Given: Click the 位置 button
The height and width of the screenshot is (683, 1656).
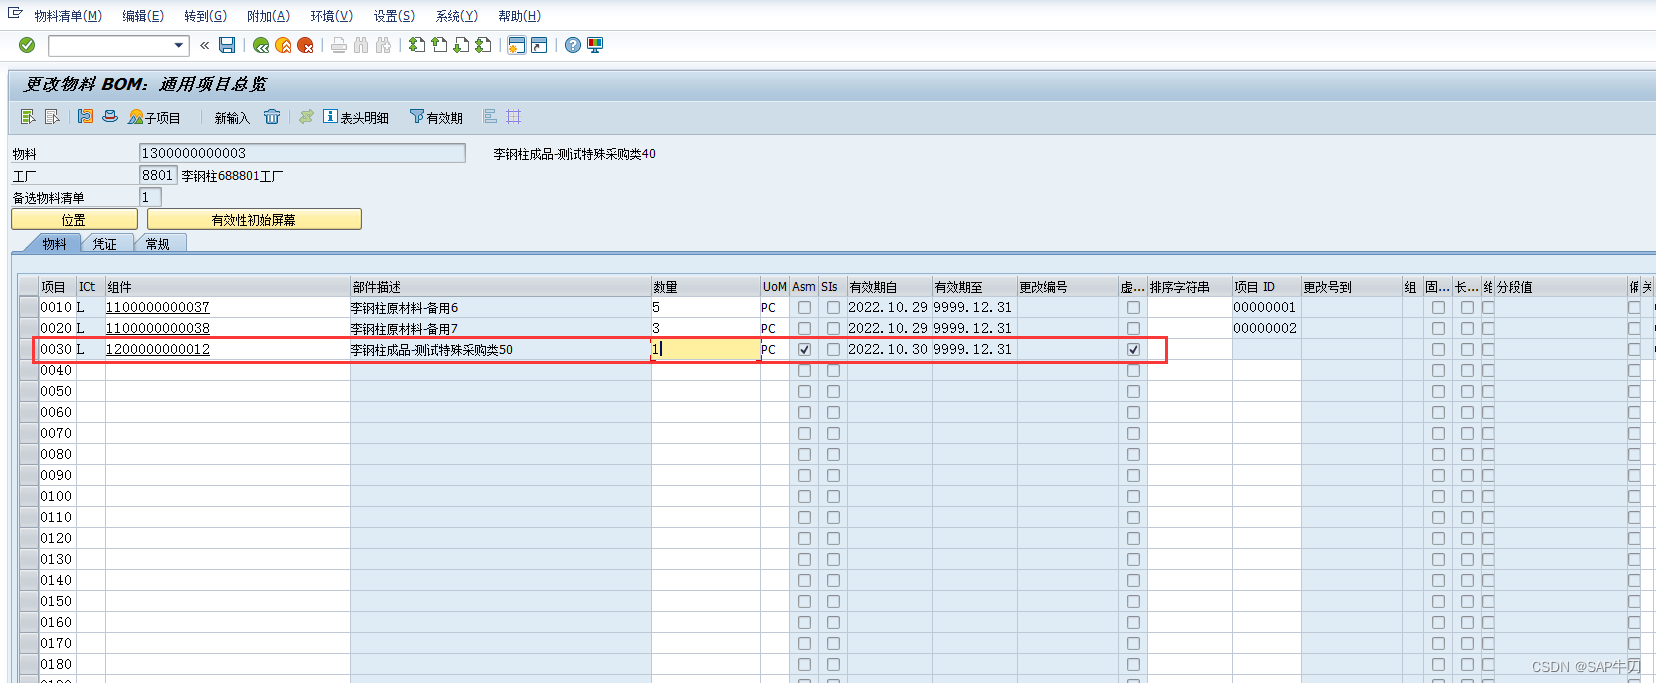Looking at the screenshot, I should 74,220.
